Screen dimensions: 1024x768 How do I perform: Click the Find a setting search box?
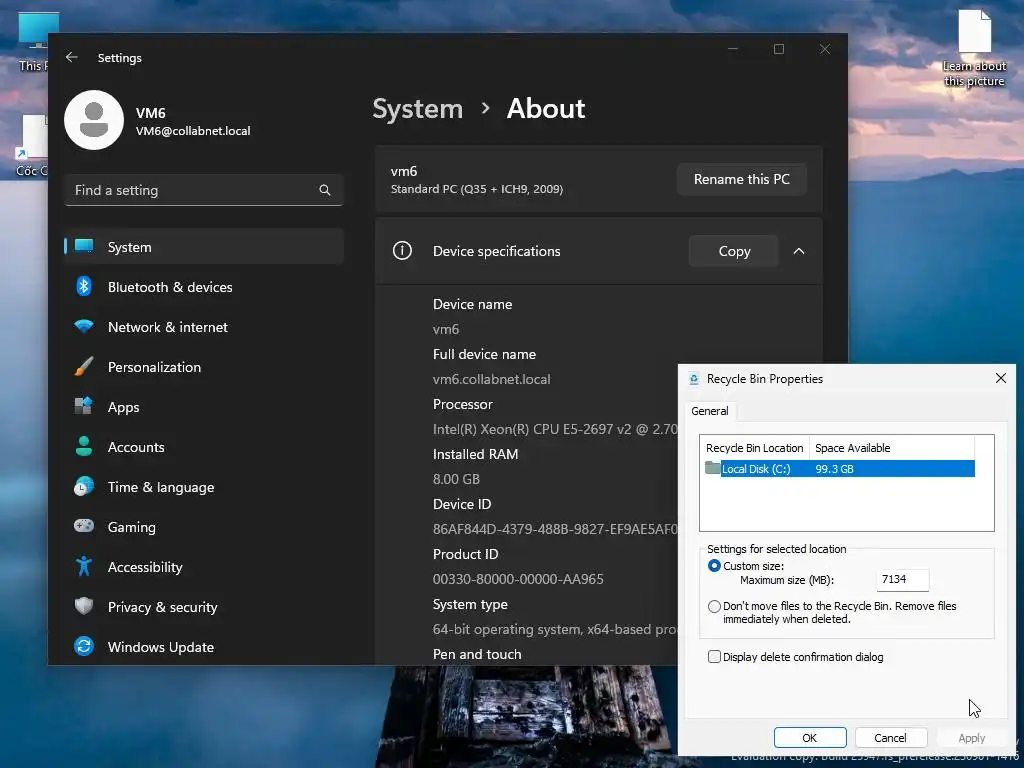[204, 190]
